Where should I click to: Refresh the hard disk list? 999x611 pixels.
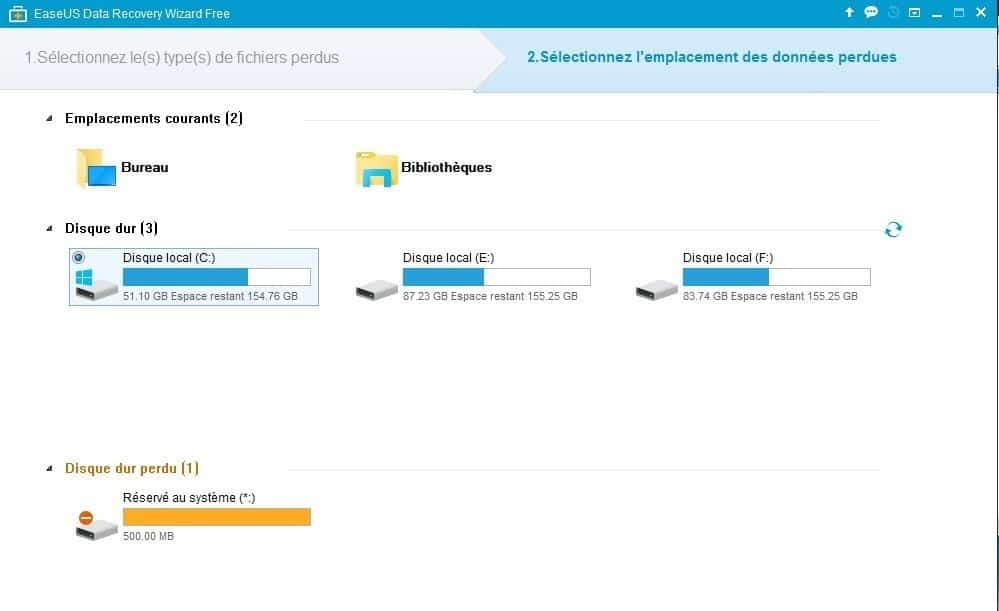click(893, 229)
